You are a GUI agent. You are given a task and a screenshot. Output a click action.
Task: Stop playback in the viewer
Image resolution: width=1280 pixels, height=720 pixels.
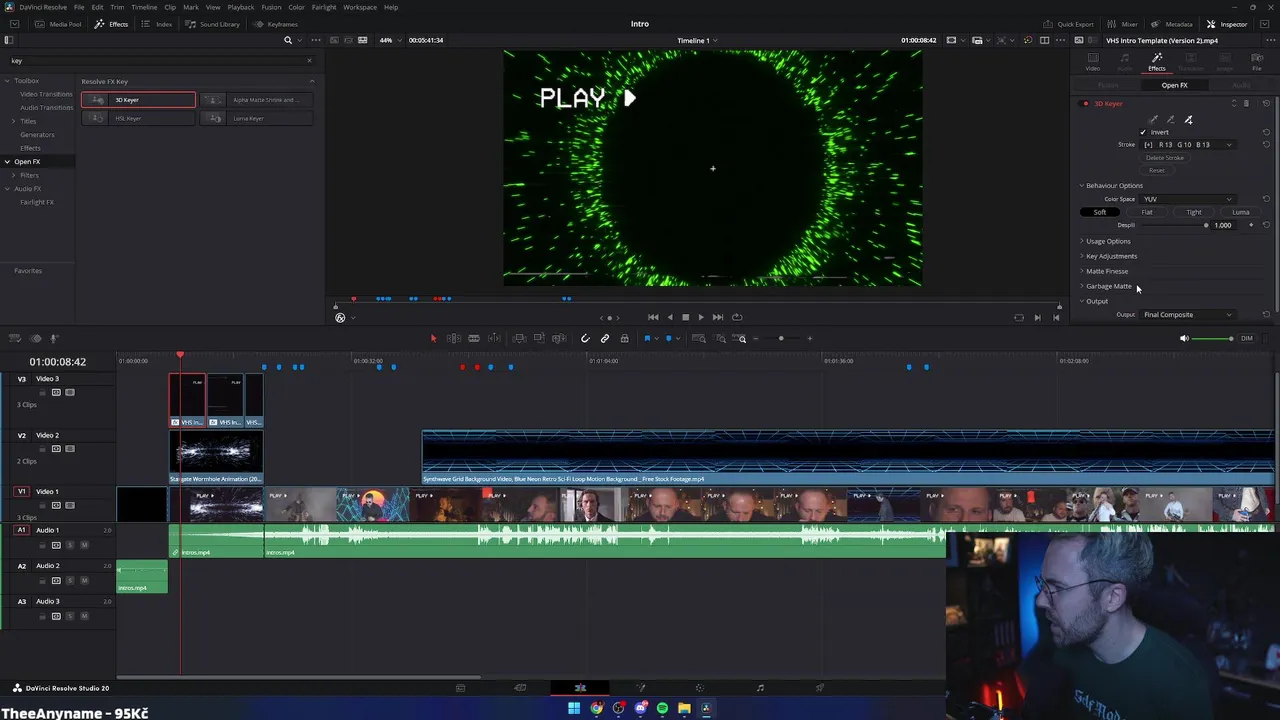point(685,317)
